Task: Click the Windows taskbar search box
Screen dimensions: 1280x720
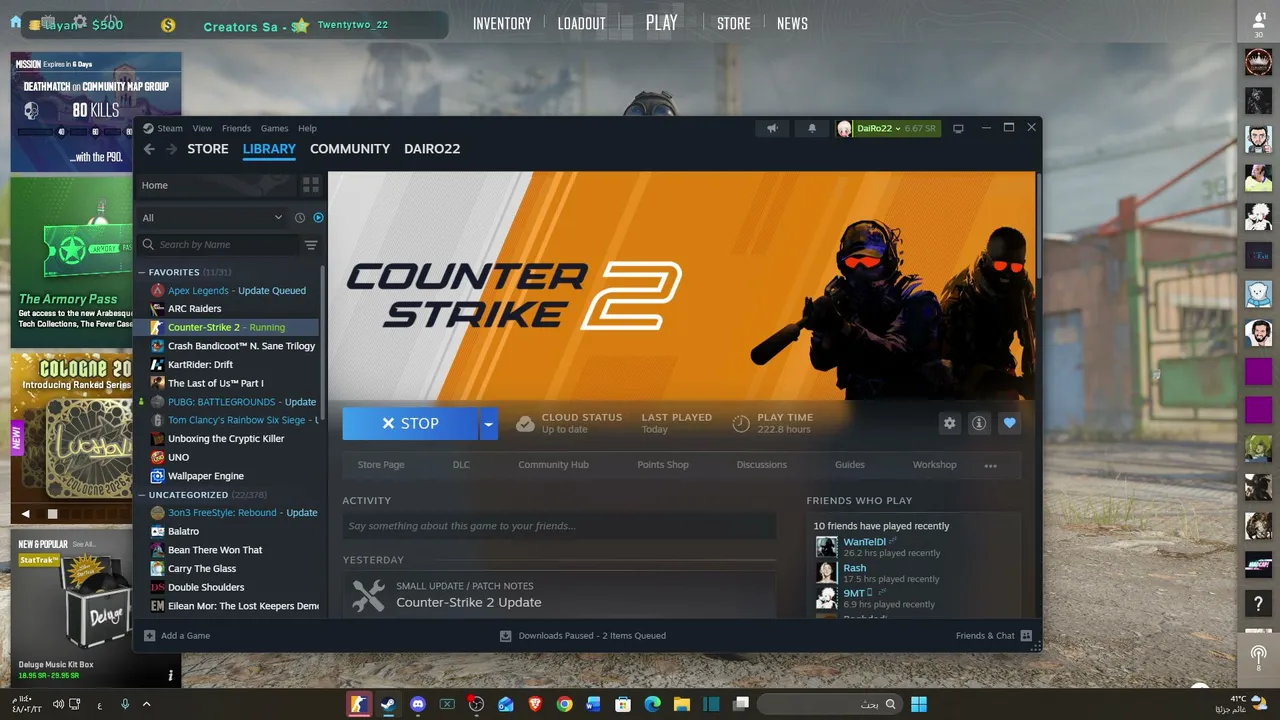Action: coord(828,704)
